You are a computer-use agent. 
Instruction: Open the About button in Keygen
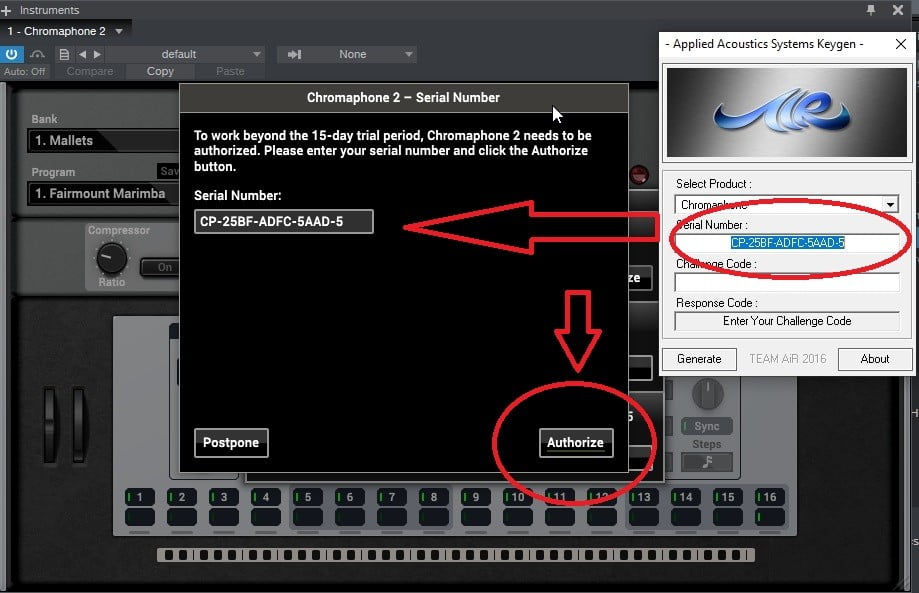875,359
